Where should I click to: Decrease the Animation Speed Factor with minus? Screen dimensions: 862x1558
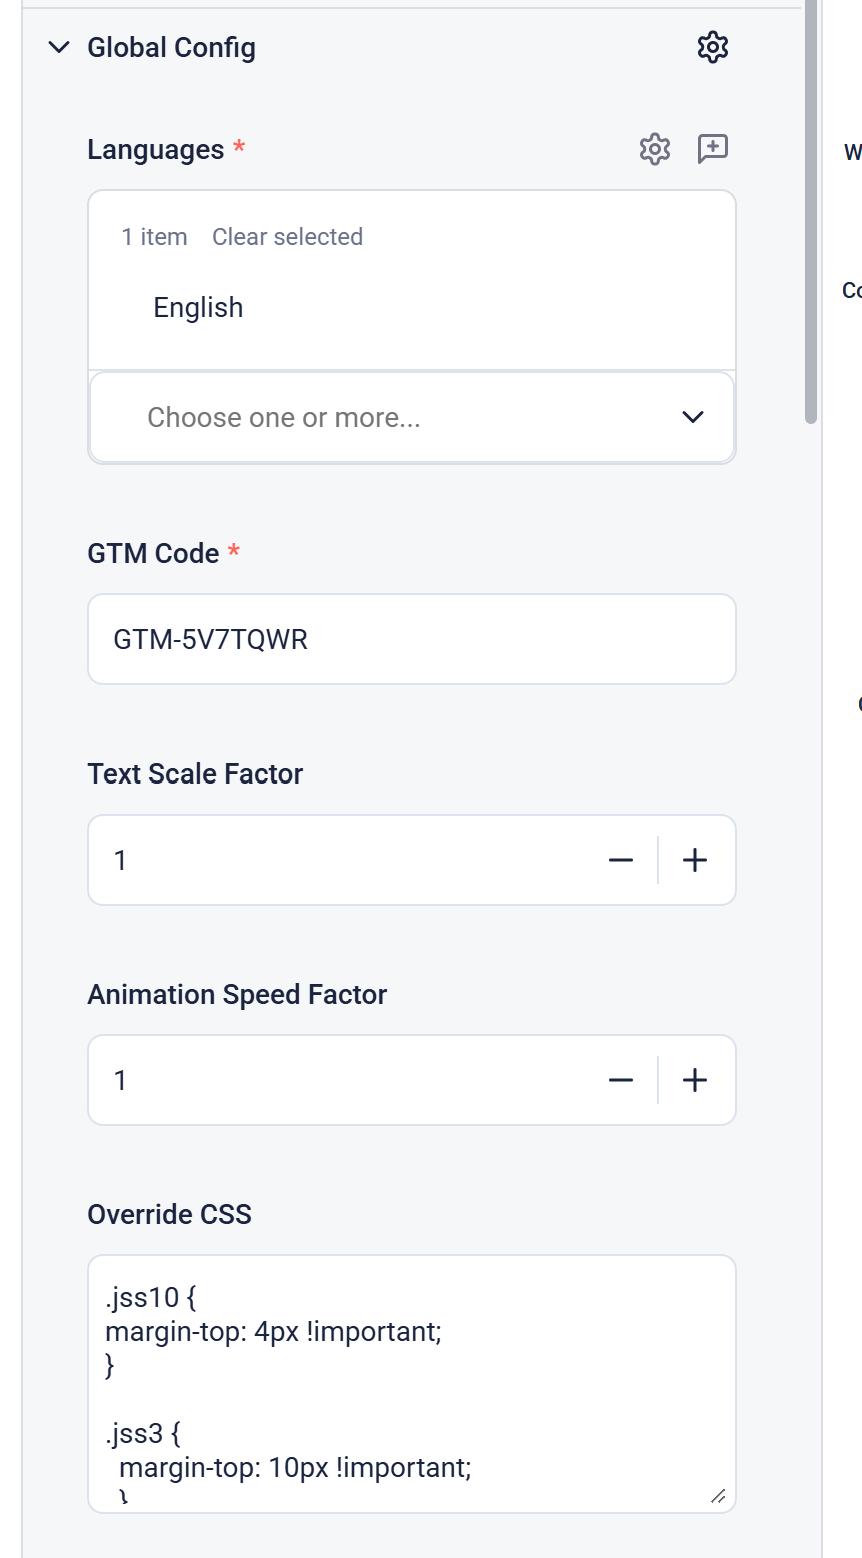click(x=621, y=1080)
